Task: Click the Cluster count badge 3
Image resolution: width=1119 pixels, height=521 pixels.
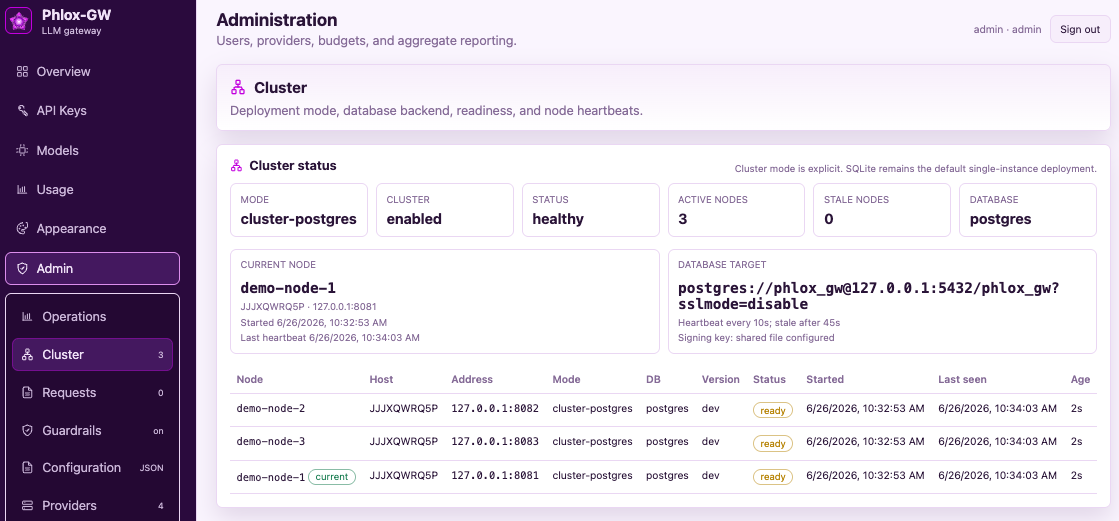Action: pyautogui.click(x=161, y=355)
